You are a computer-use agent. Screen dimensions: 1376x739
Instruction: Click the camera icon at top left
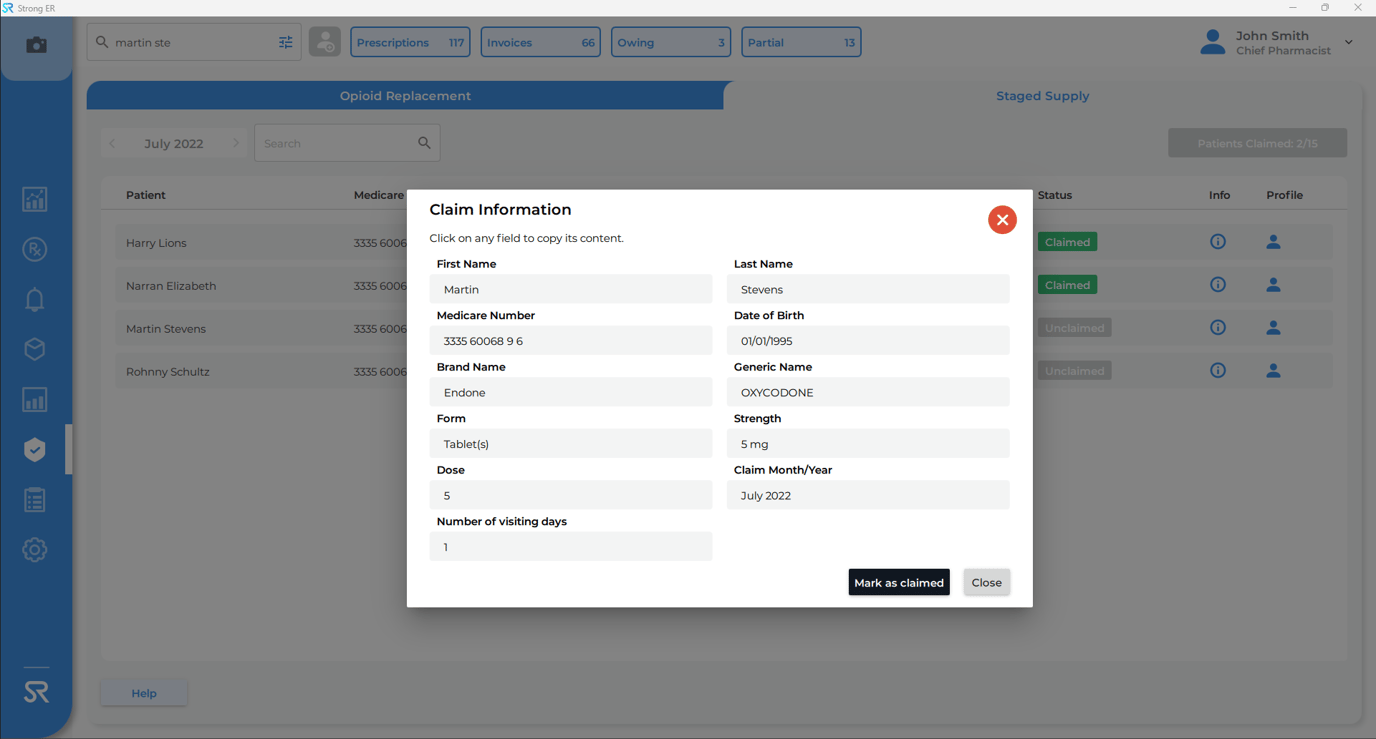coord(36,44)
